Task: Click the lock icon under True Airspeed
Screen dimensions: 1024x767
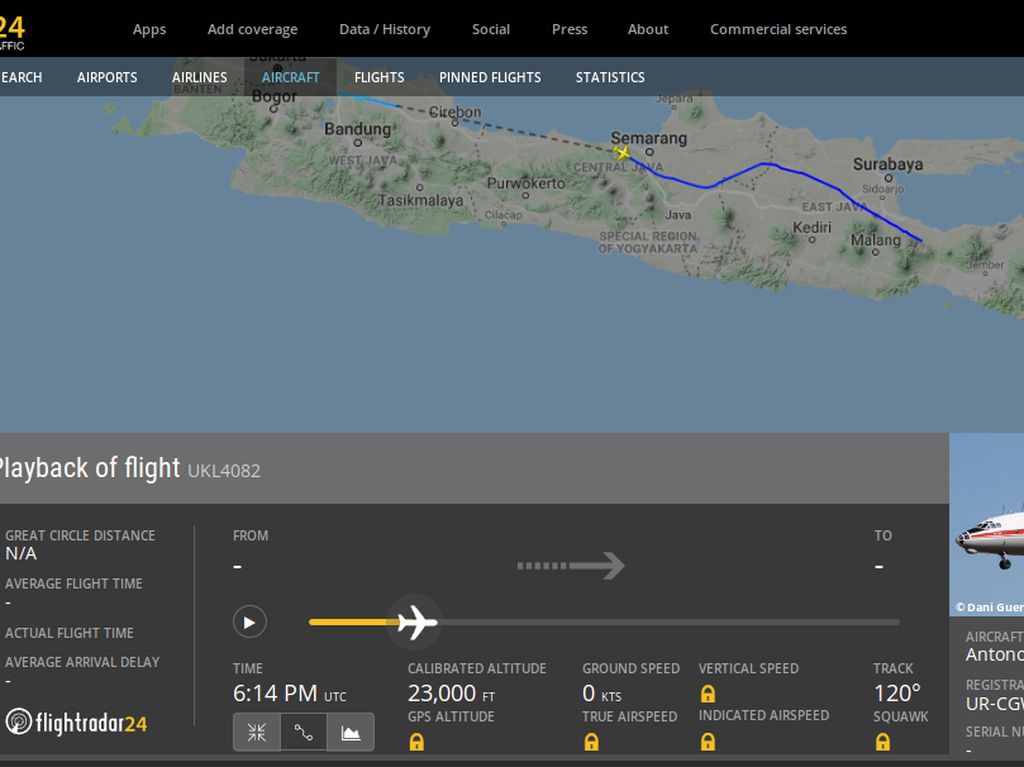Action: tap(591, 742)
